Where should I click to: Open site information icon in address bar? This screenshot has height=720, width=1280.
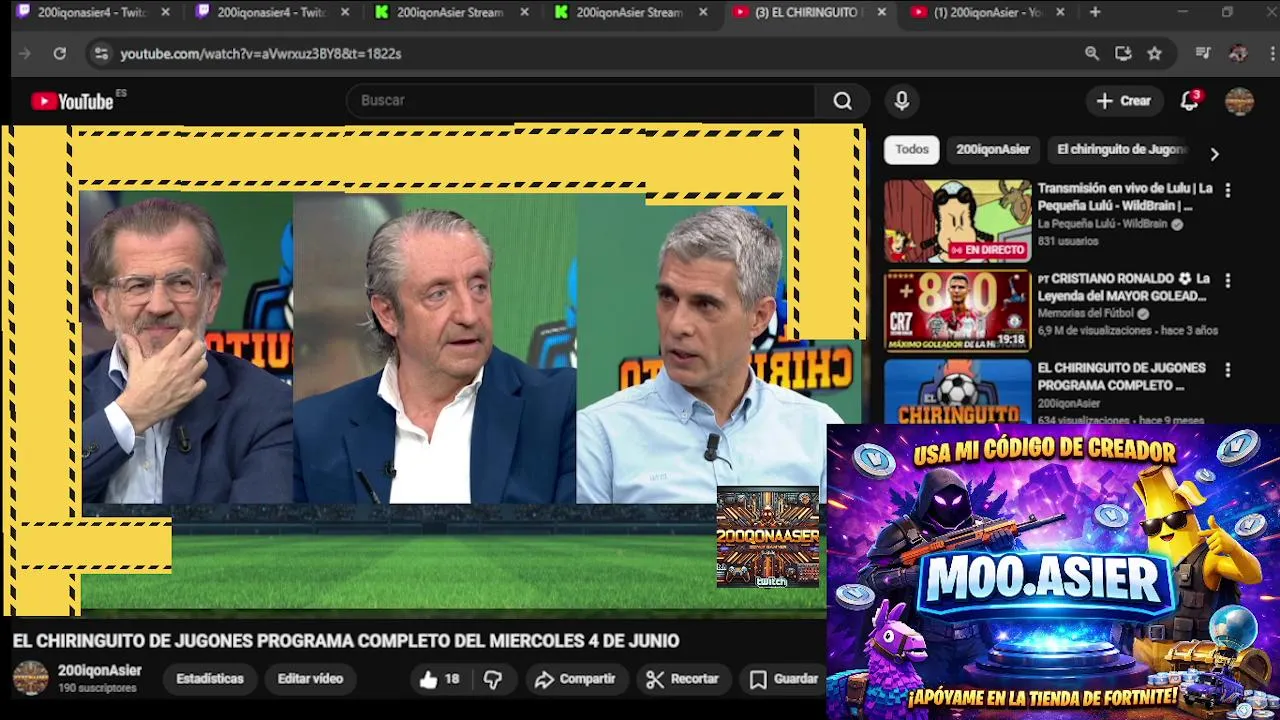(100, 54)
